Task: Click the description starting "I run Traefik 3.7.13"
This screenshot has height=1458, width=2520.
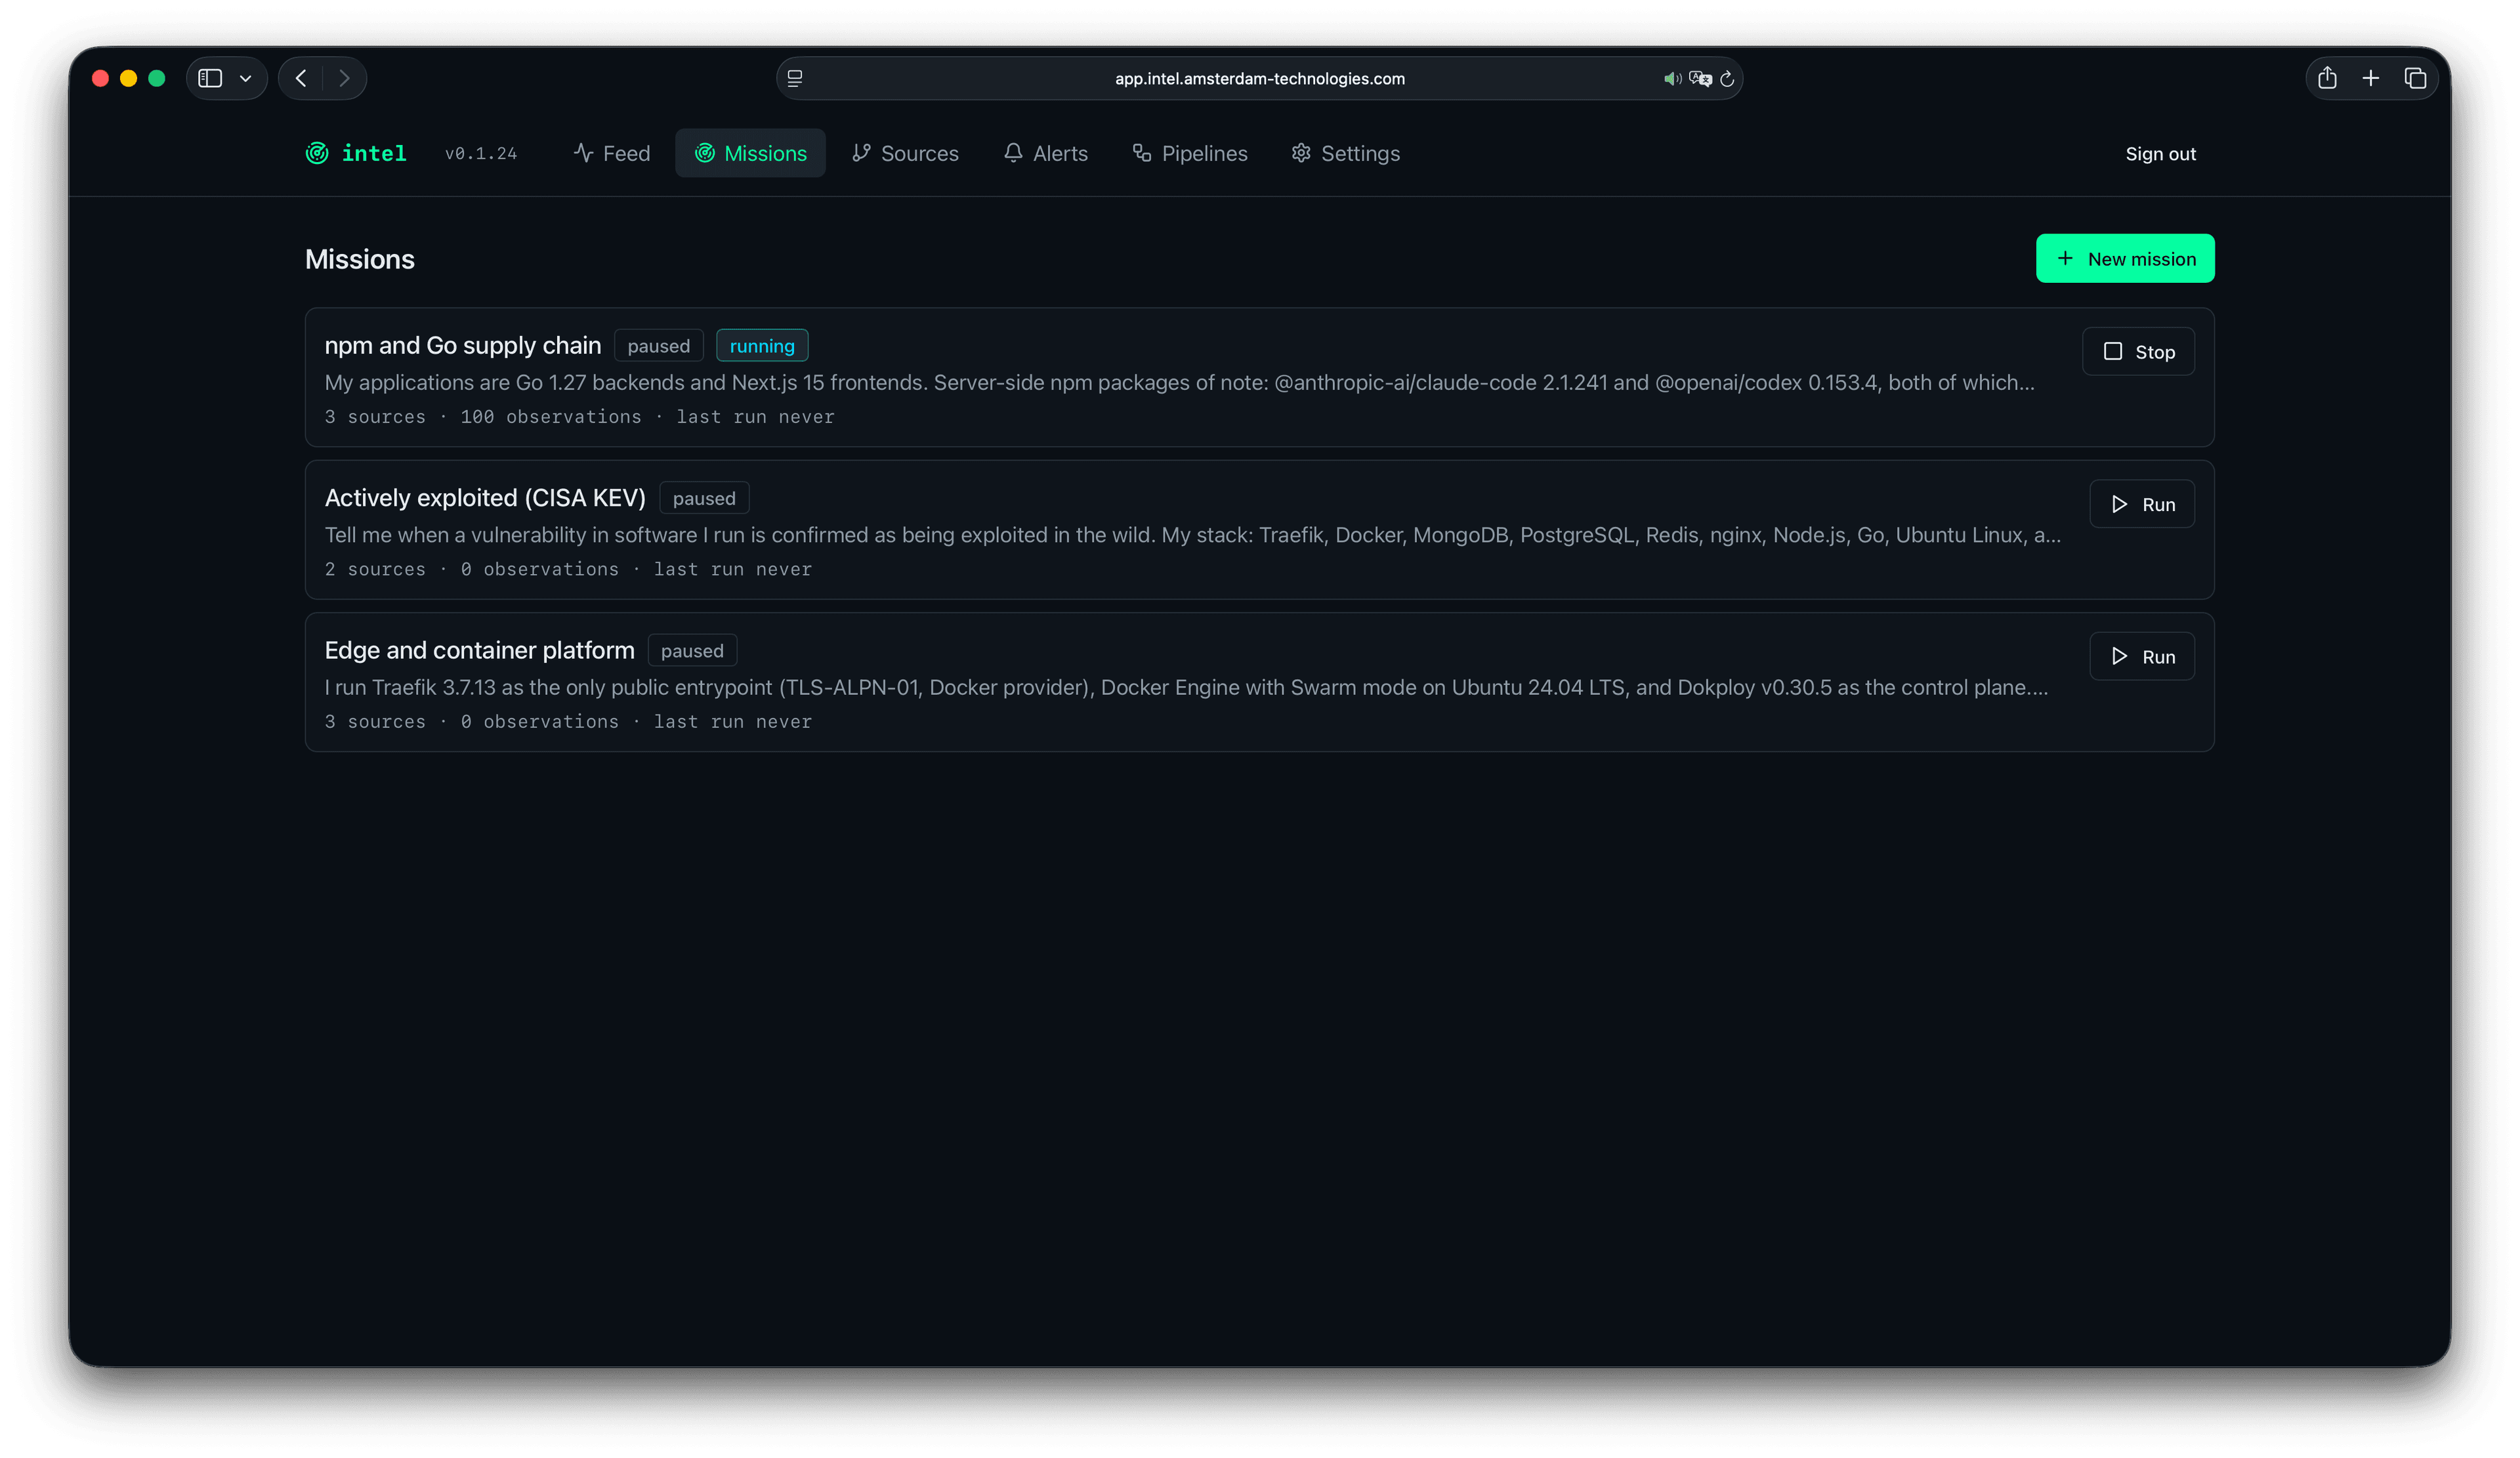Action: pyautogui.click(x=1186, y=687)
